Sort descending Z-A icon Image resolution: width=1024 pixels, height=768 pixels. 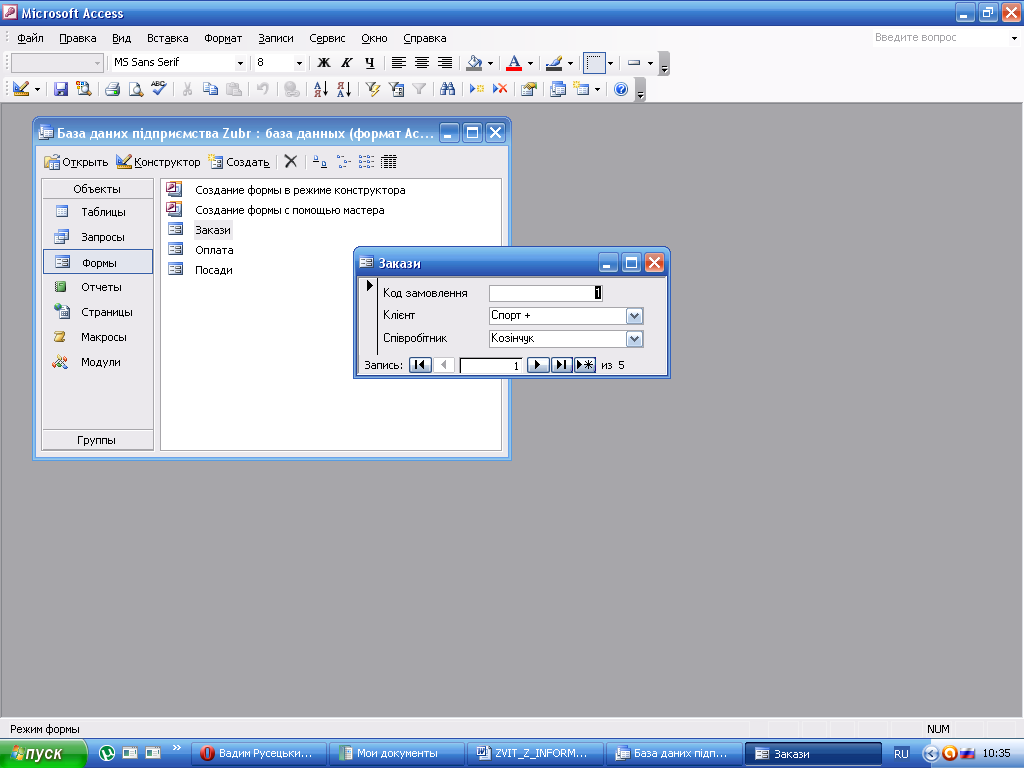[344, 89]
